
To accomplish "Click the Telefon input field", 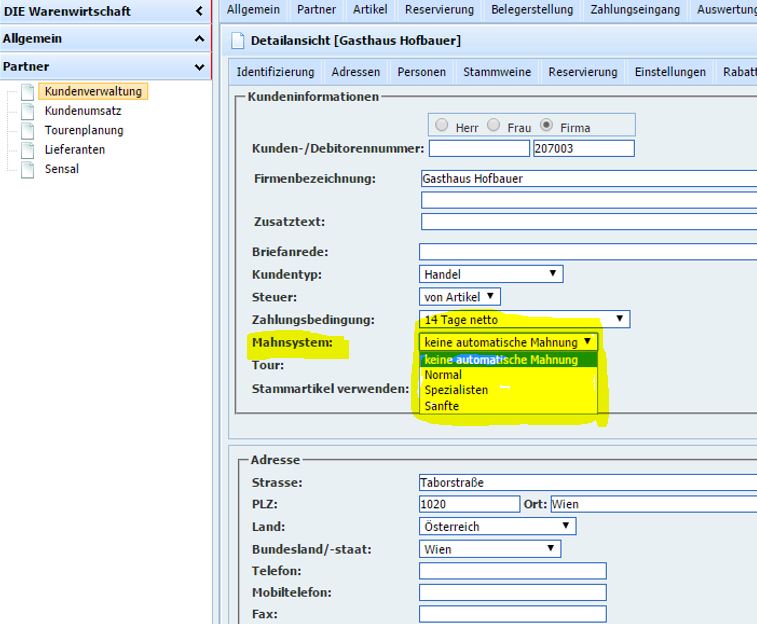I will 512,571.
